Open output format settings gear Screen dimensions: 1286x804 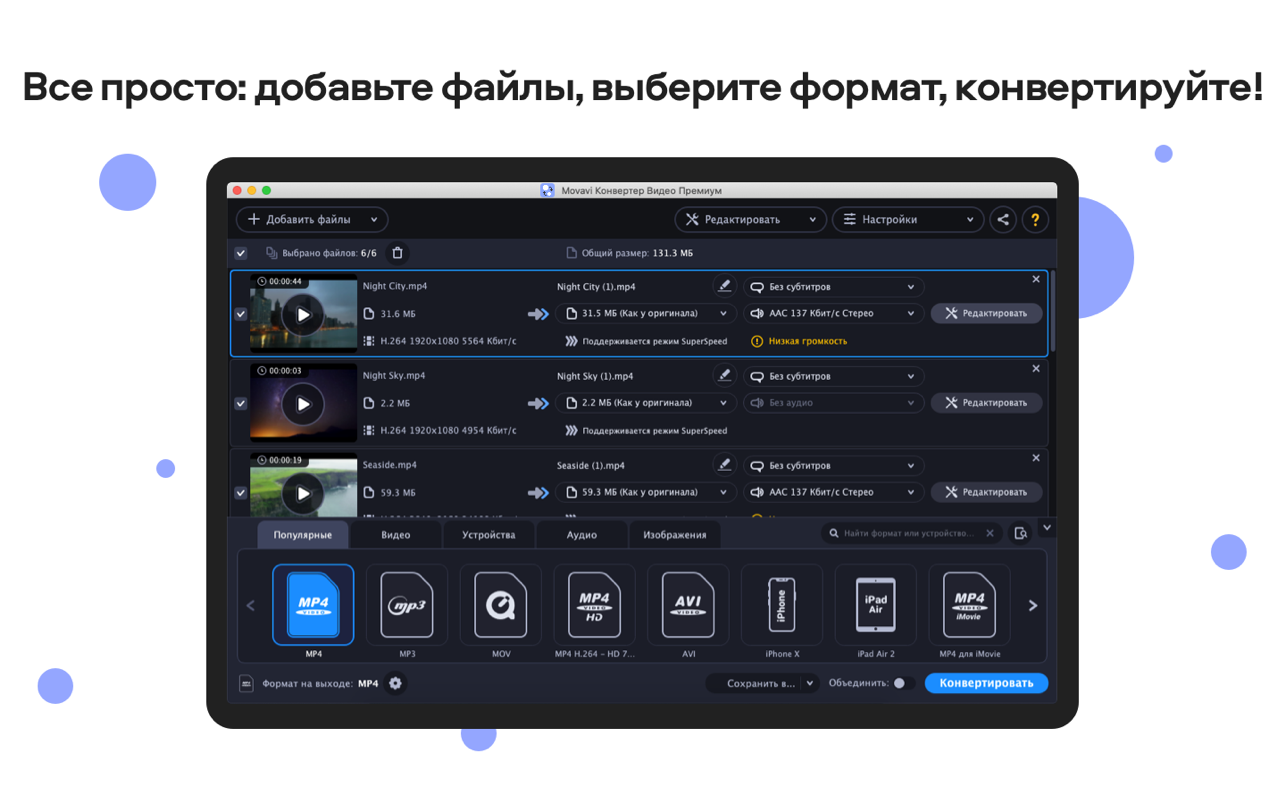[395, 683]
